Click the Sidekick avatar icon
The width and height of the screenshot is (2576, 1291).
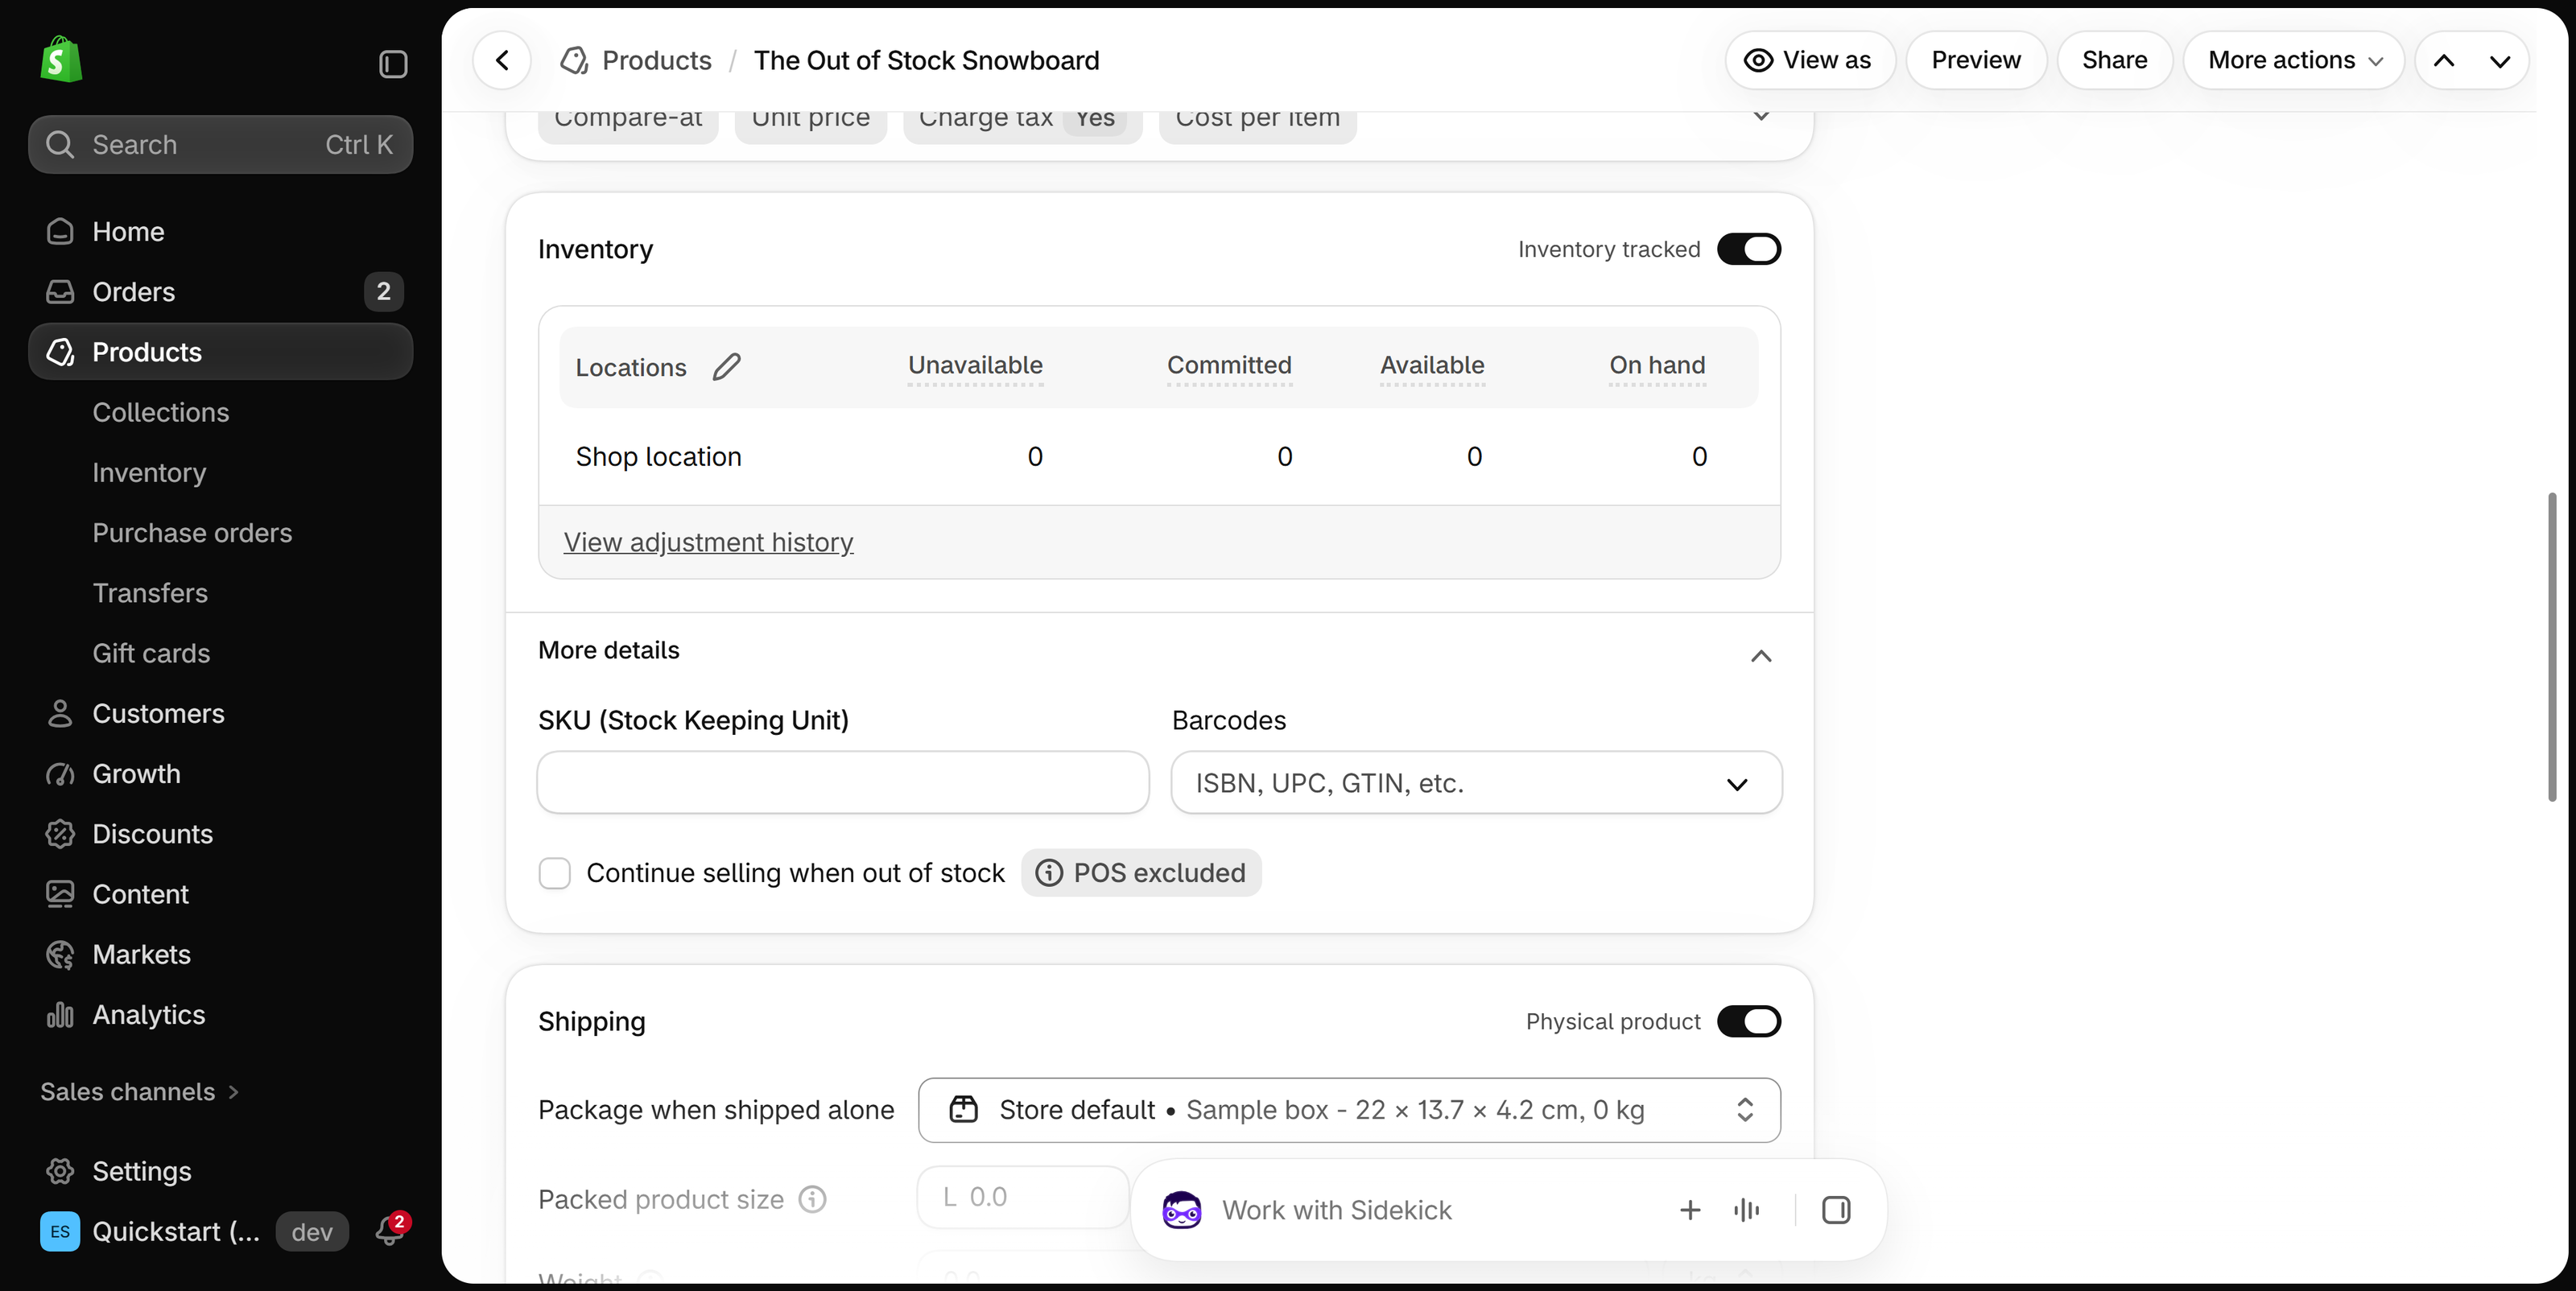click(1181, 1210)
